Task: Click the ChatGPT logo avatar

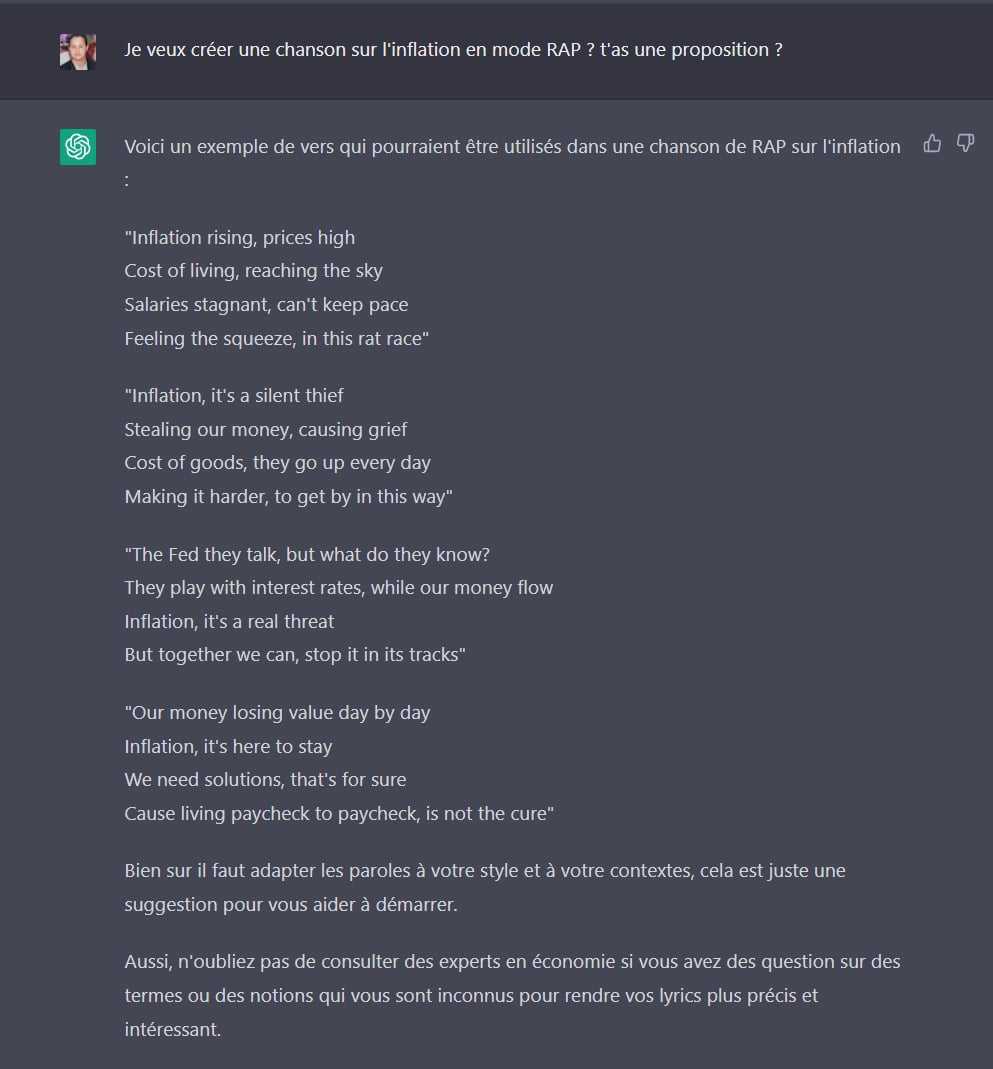Action: click(78, 147)
